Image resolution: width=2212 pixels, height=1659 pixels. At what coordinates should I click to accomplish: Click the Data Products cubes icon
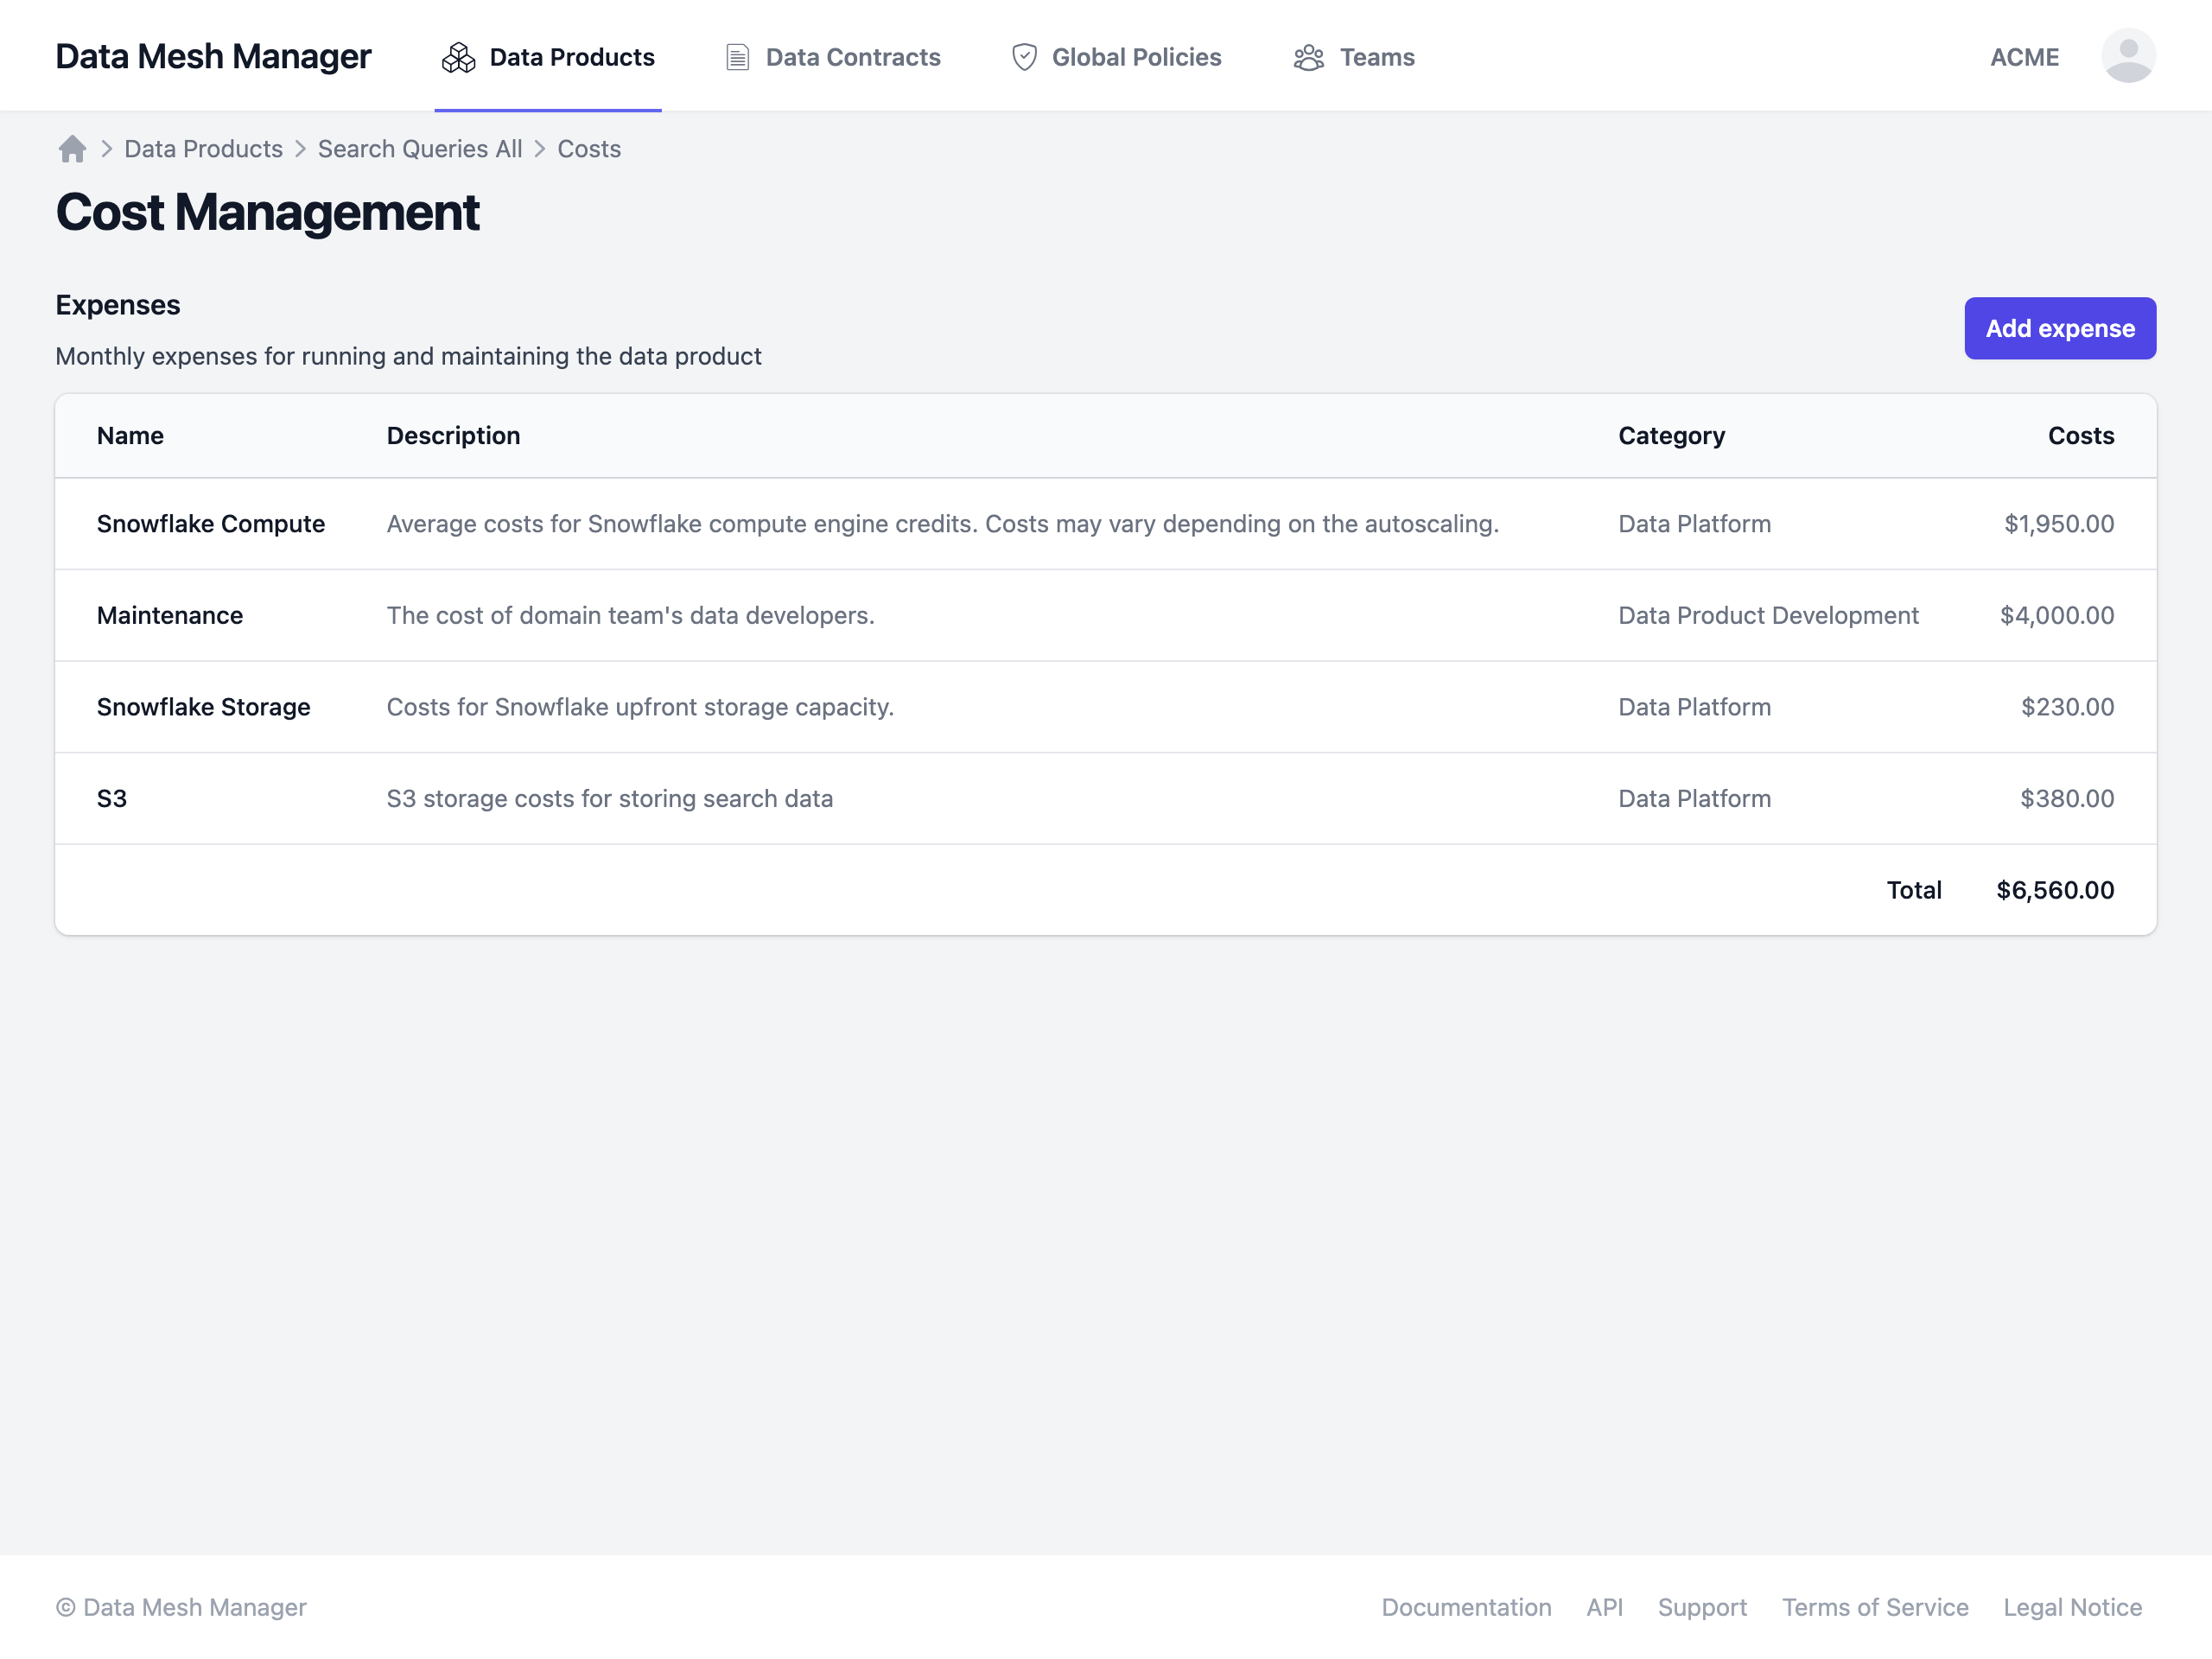pyautogui.click(x=458, y=57)
